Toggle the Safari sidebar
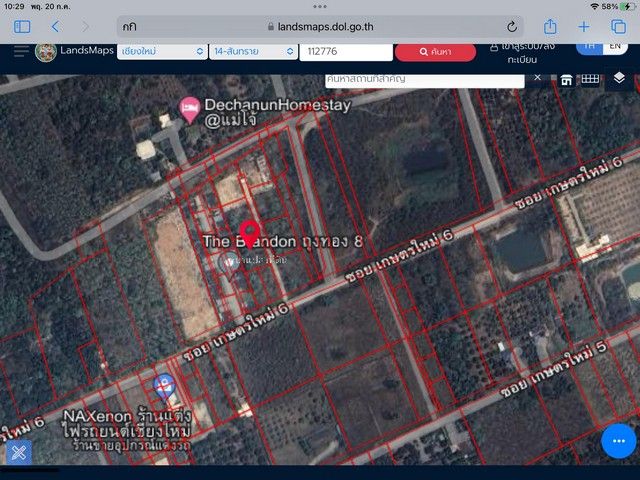640x480 pixels. pyautogui.click(x=22, y=27)
